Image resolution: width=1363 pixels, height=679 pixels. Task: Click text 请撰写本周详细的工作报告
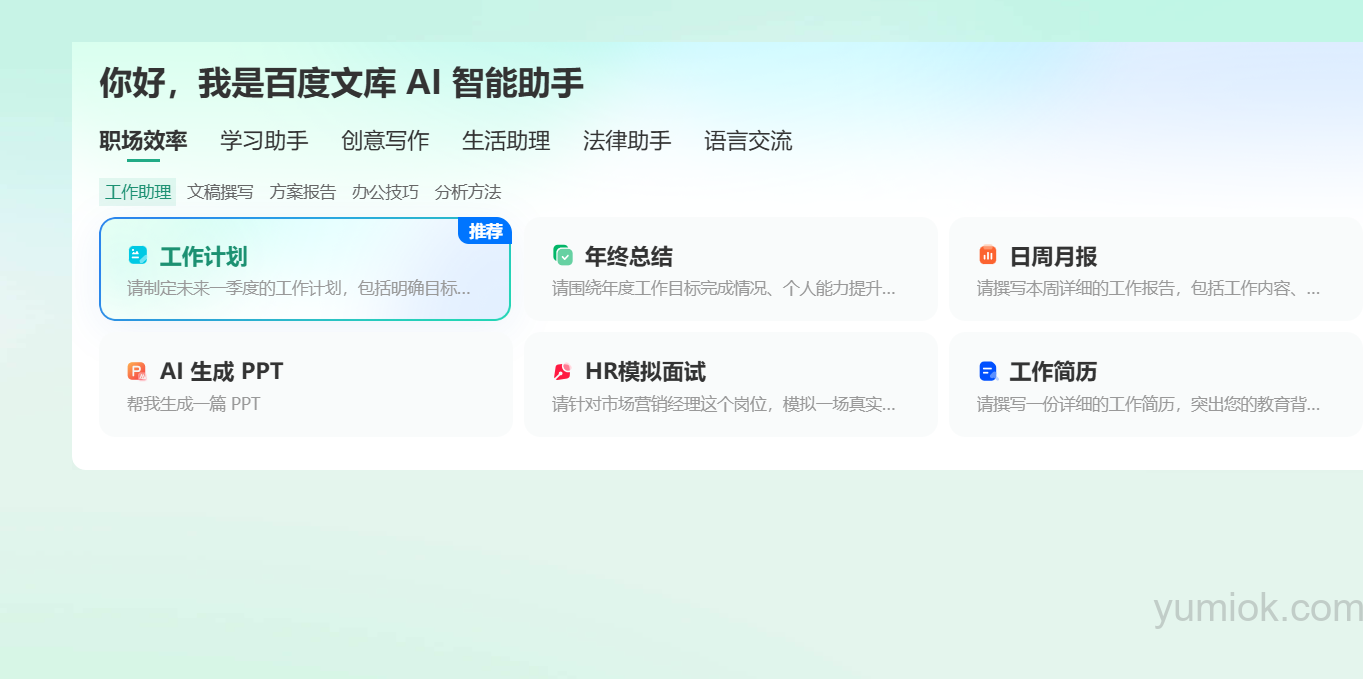click(1078, 289)
